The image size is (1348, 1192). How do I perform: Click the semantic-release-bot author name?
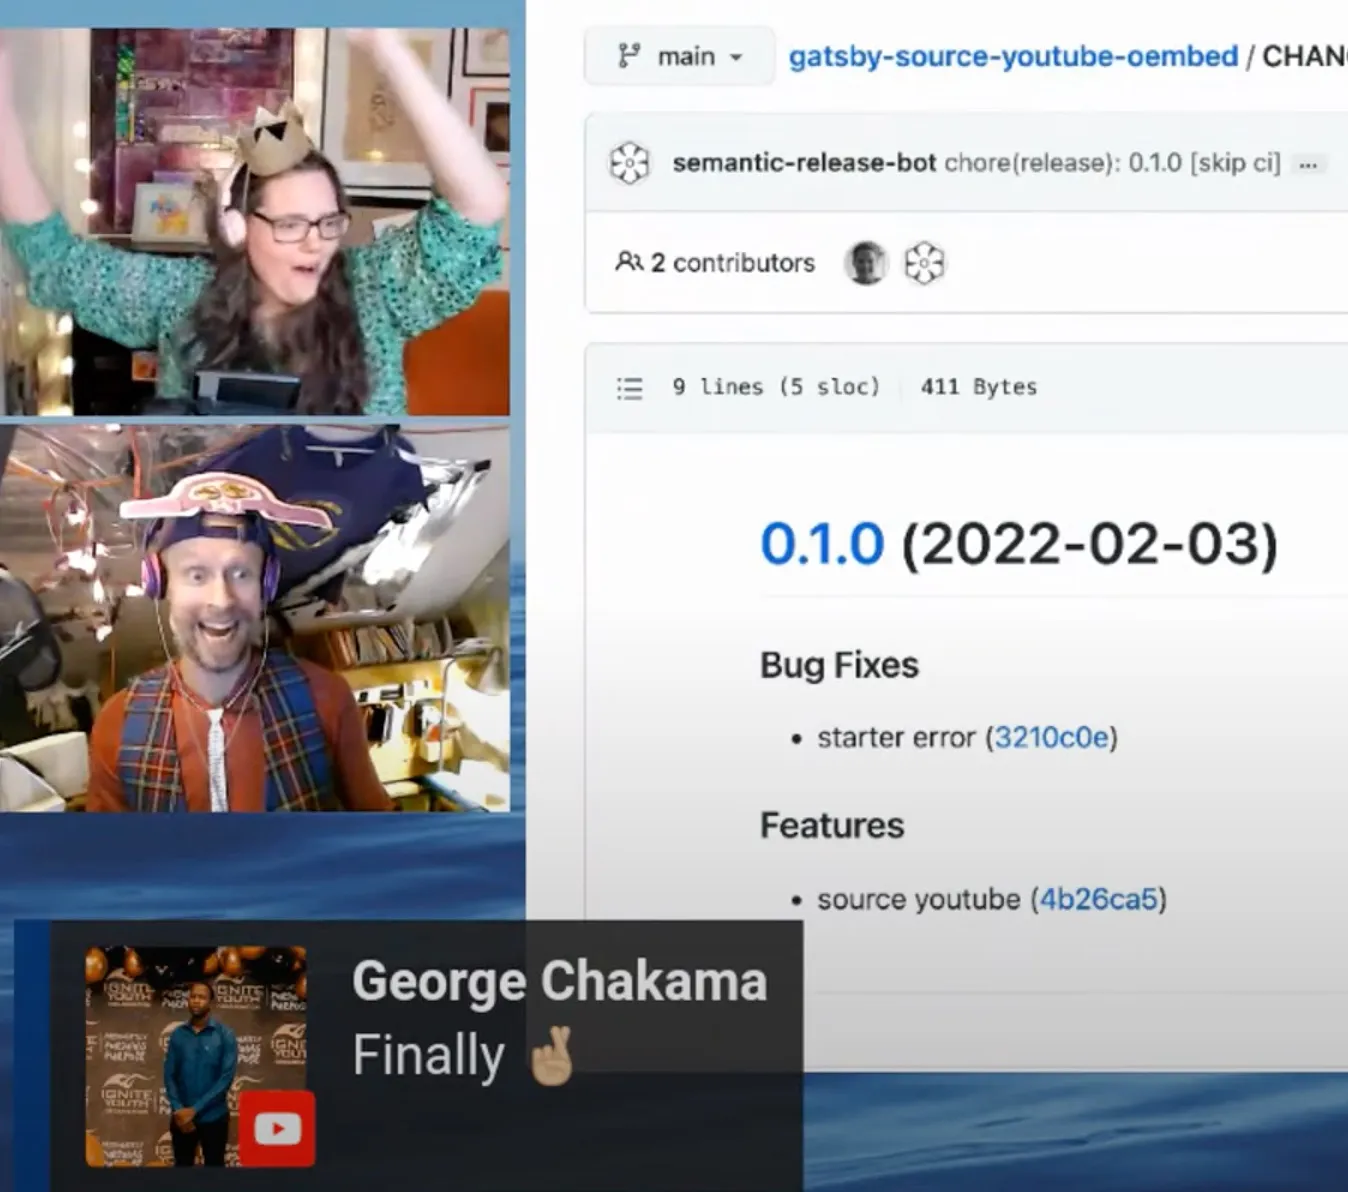pos(805,162)
